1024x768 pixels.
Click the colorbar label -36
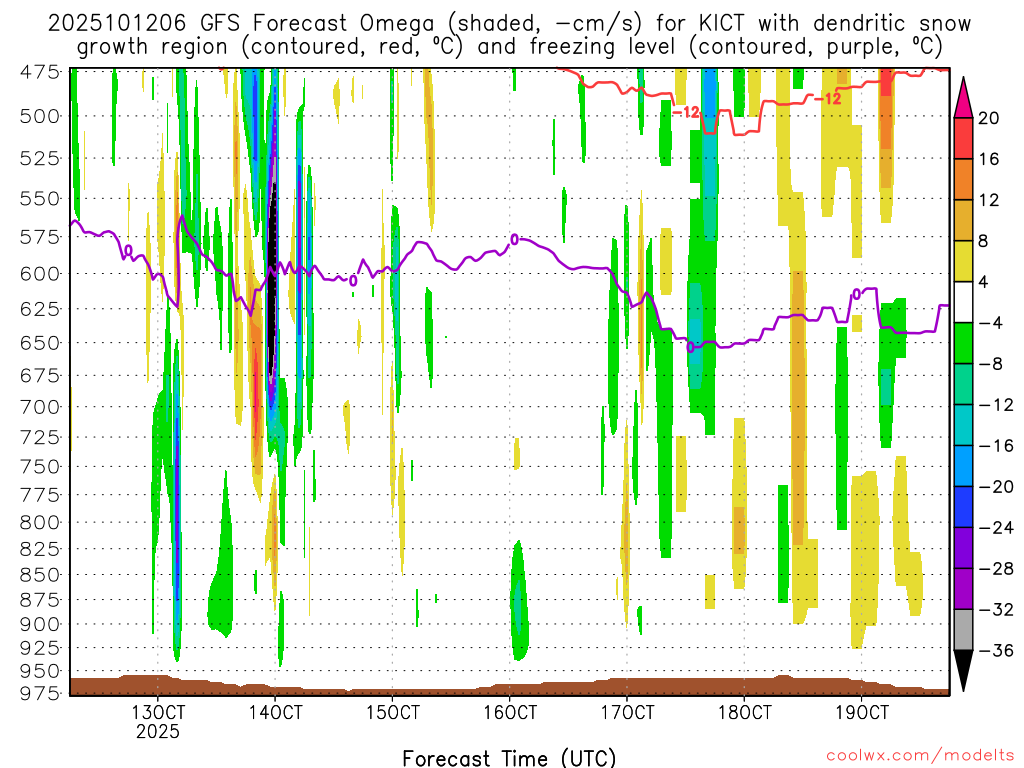coord(995,650)
